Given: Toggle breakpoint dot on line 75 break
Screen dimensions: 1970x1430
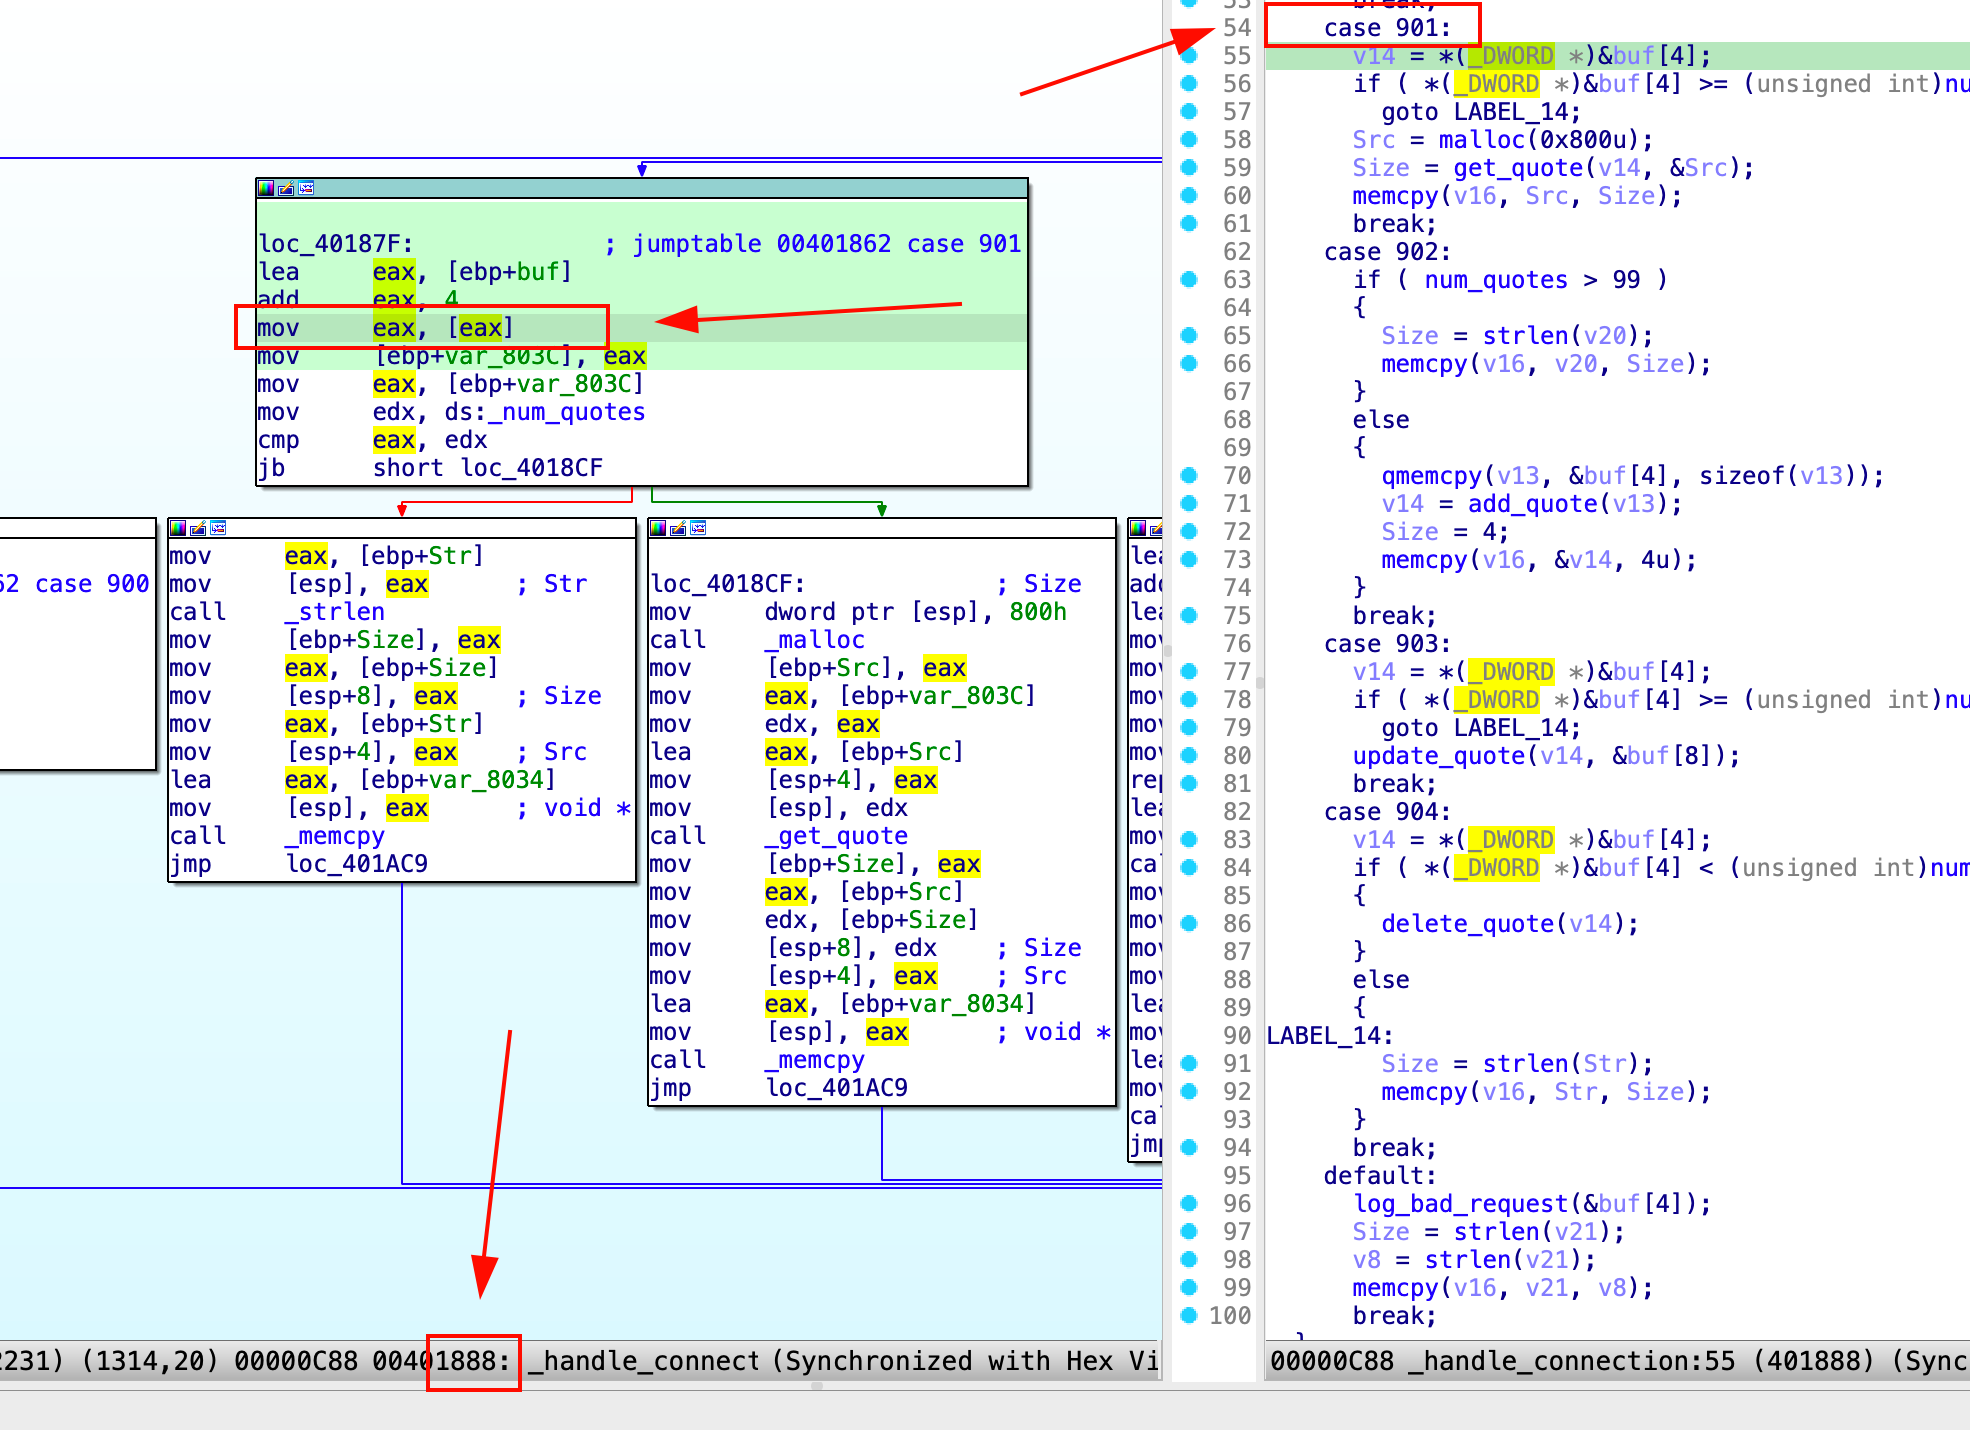Looking at the screenshot, I should [x=1189, y=616].
